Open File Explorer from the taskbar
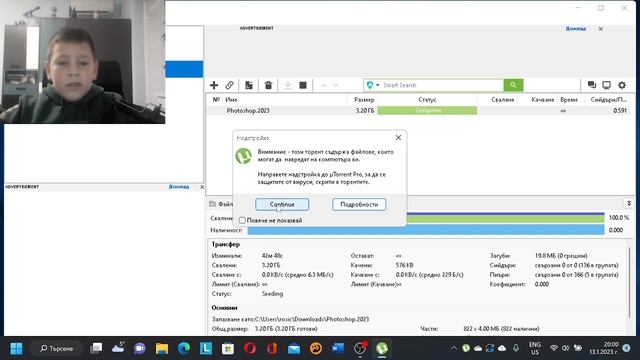Screen dimensions: 640x360 tap(162, 348)
